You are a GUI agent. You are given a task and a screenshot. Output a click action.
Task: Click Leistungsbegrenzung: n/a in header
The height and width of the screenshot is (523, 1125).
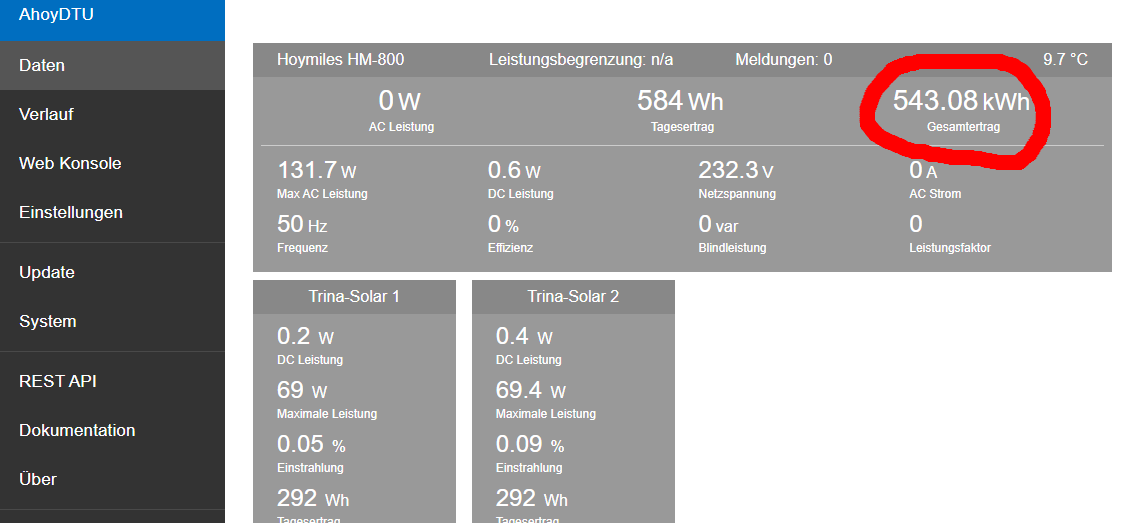click(580, 60)
